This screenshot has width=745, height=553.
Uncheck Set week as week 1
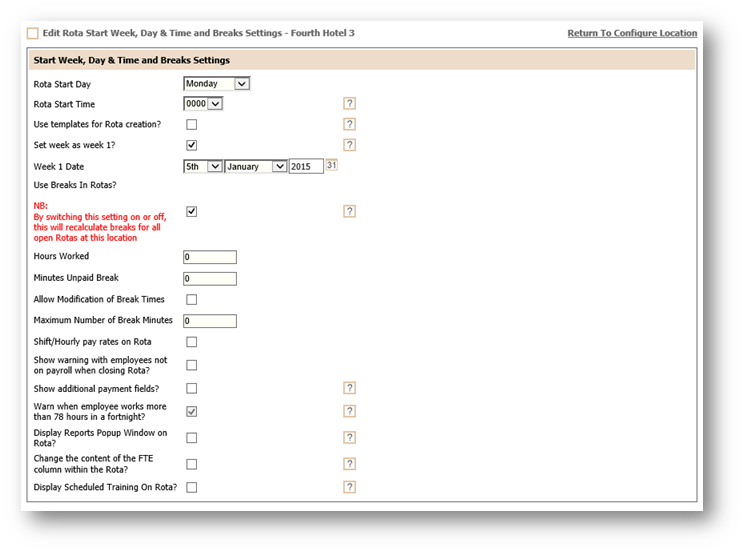(191, 145)
